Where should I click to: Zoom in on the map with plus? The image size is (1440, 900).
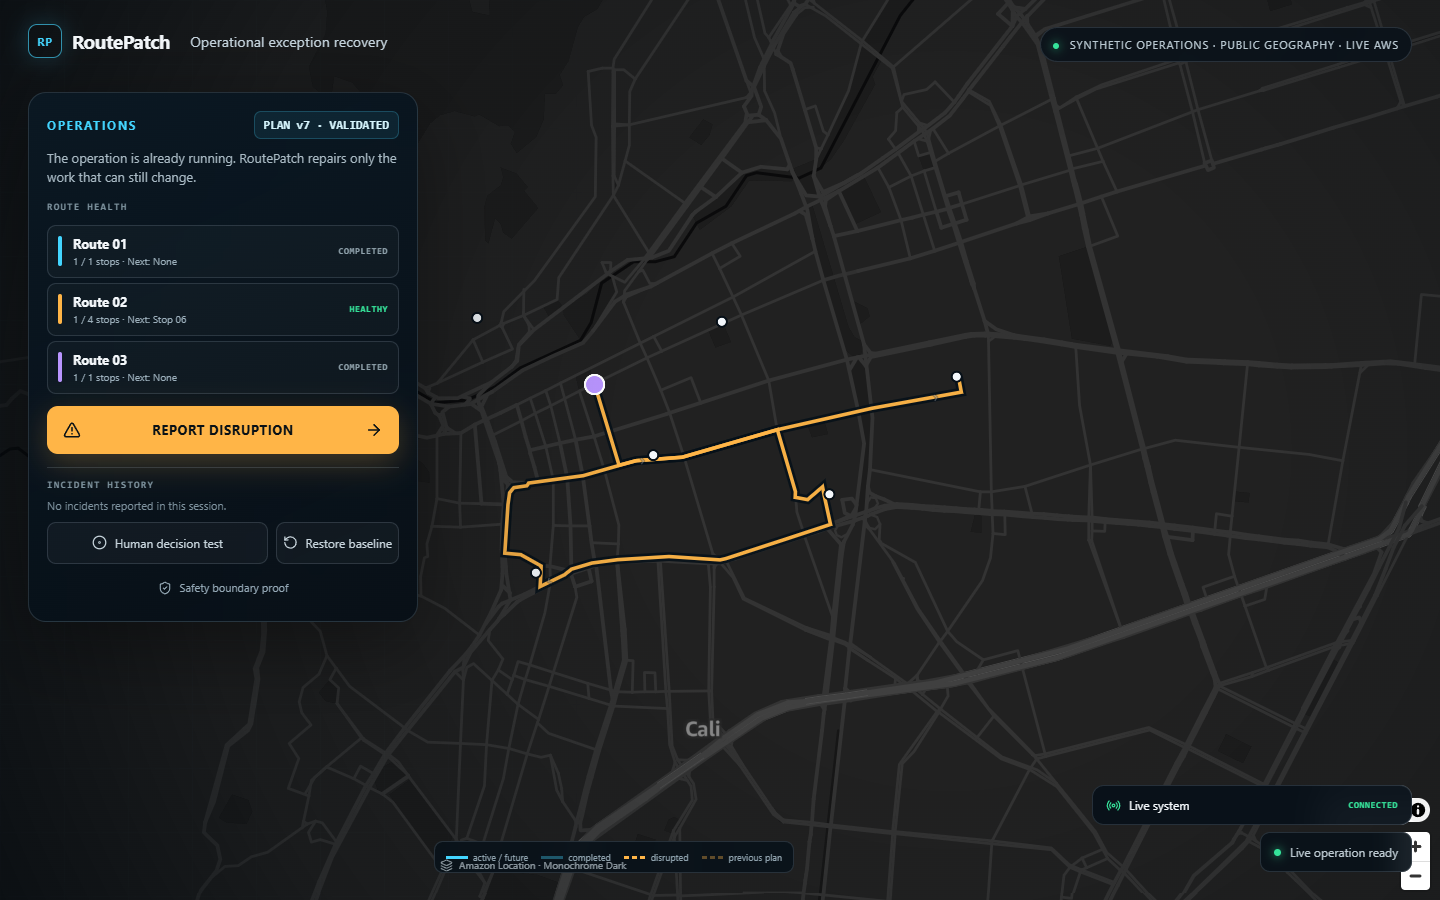(1416, 847)
